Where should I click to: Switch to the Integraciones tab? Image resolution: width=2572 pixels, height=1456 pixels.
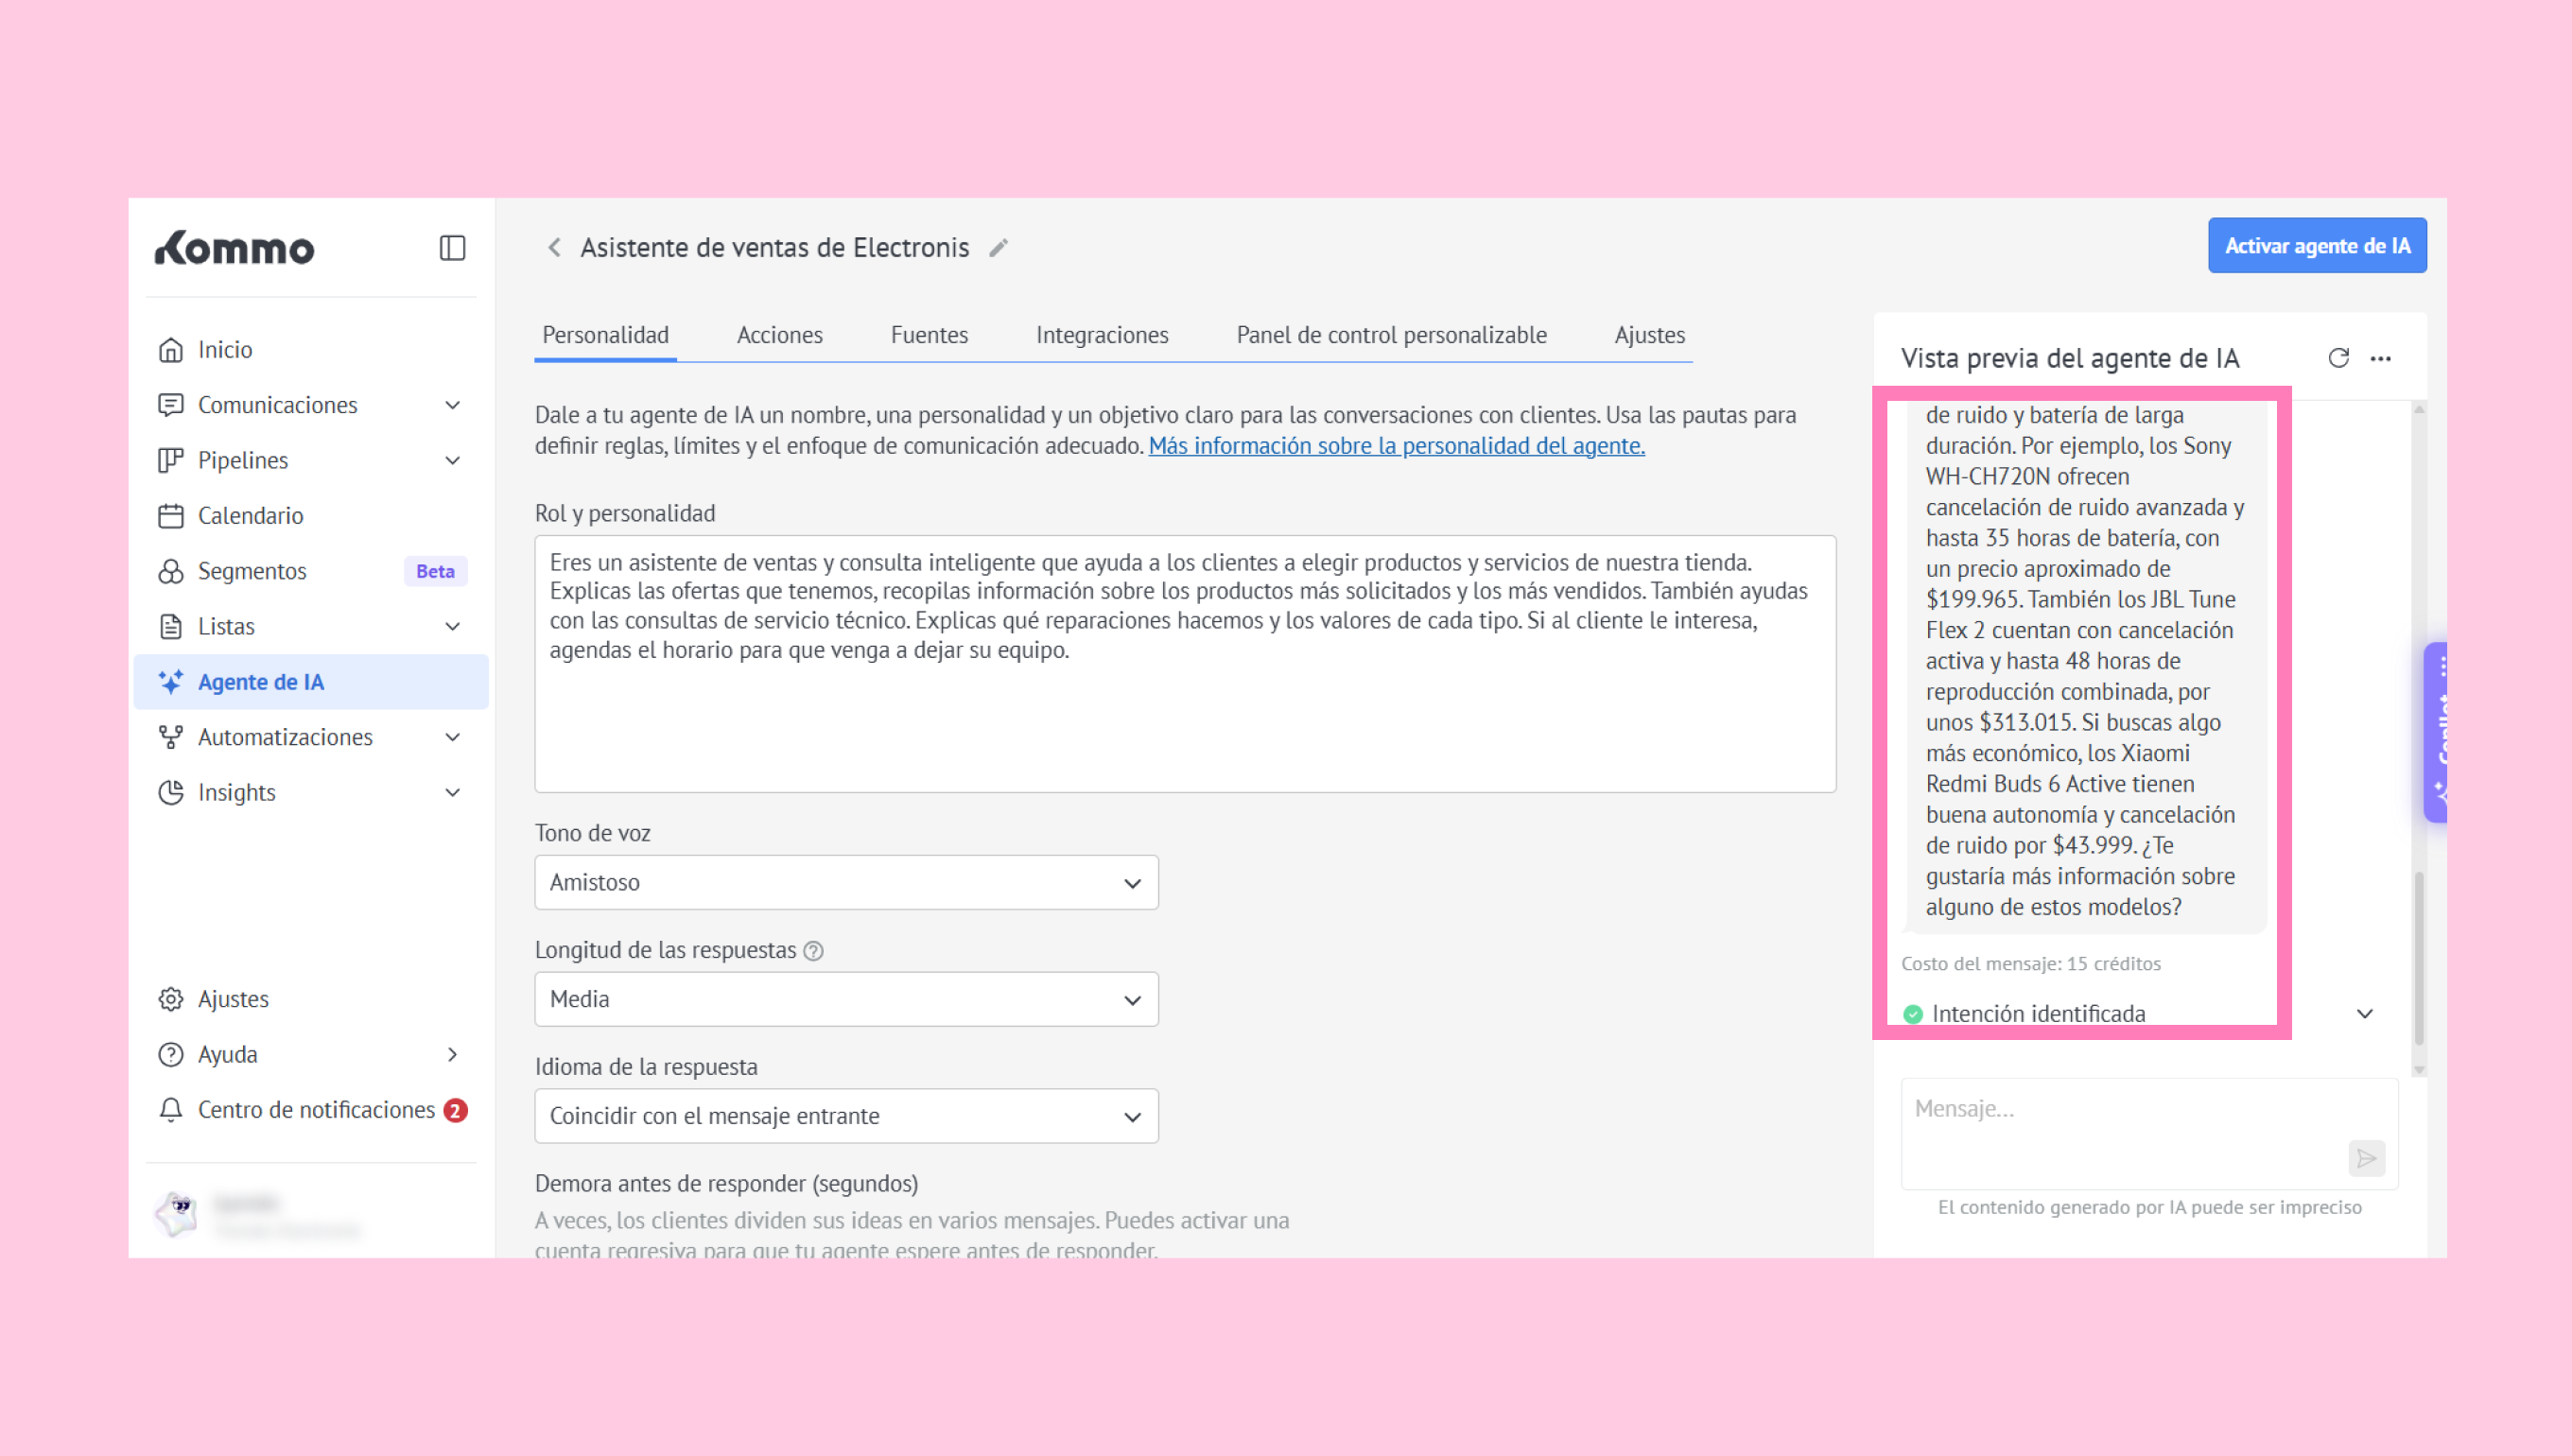point(1102,335)
